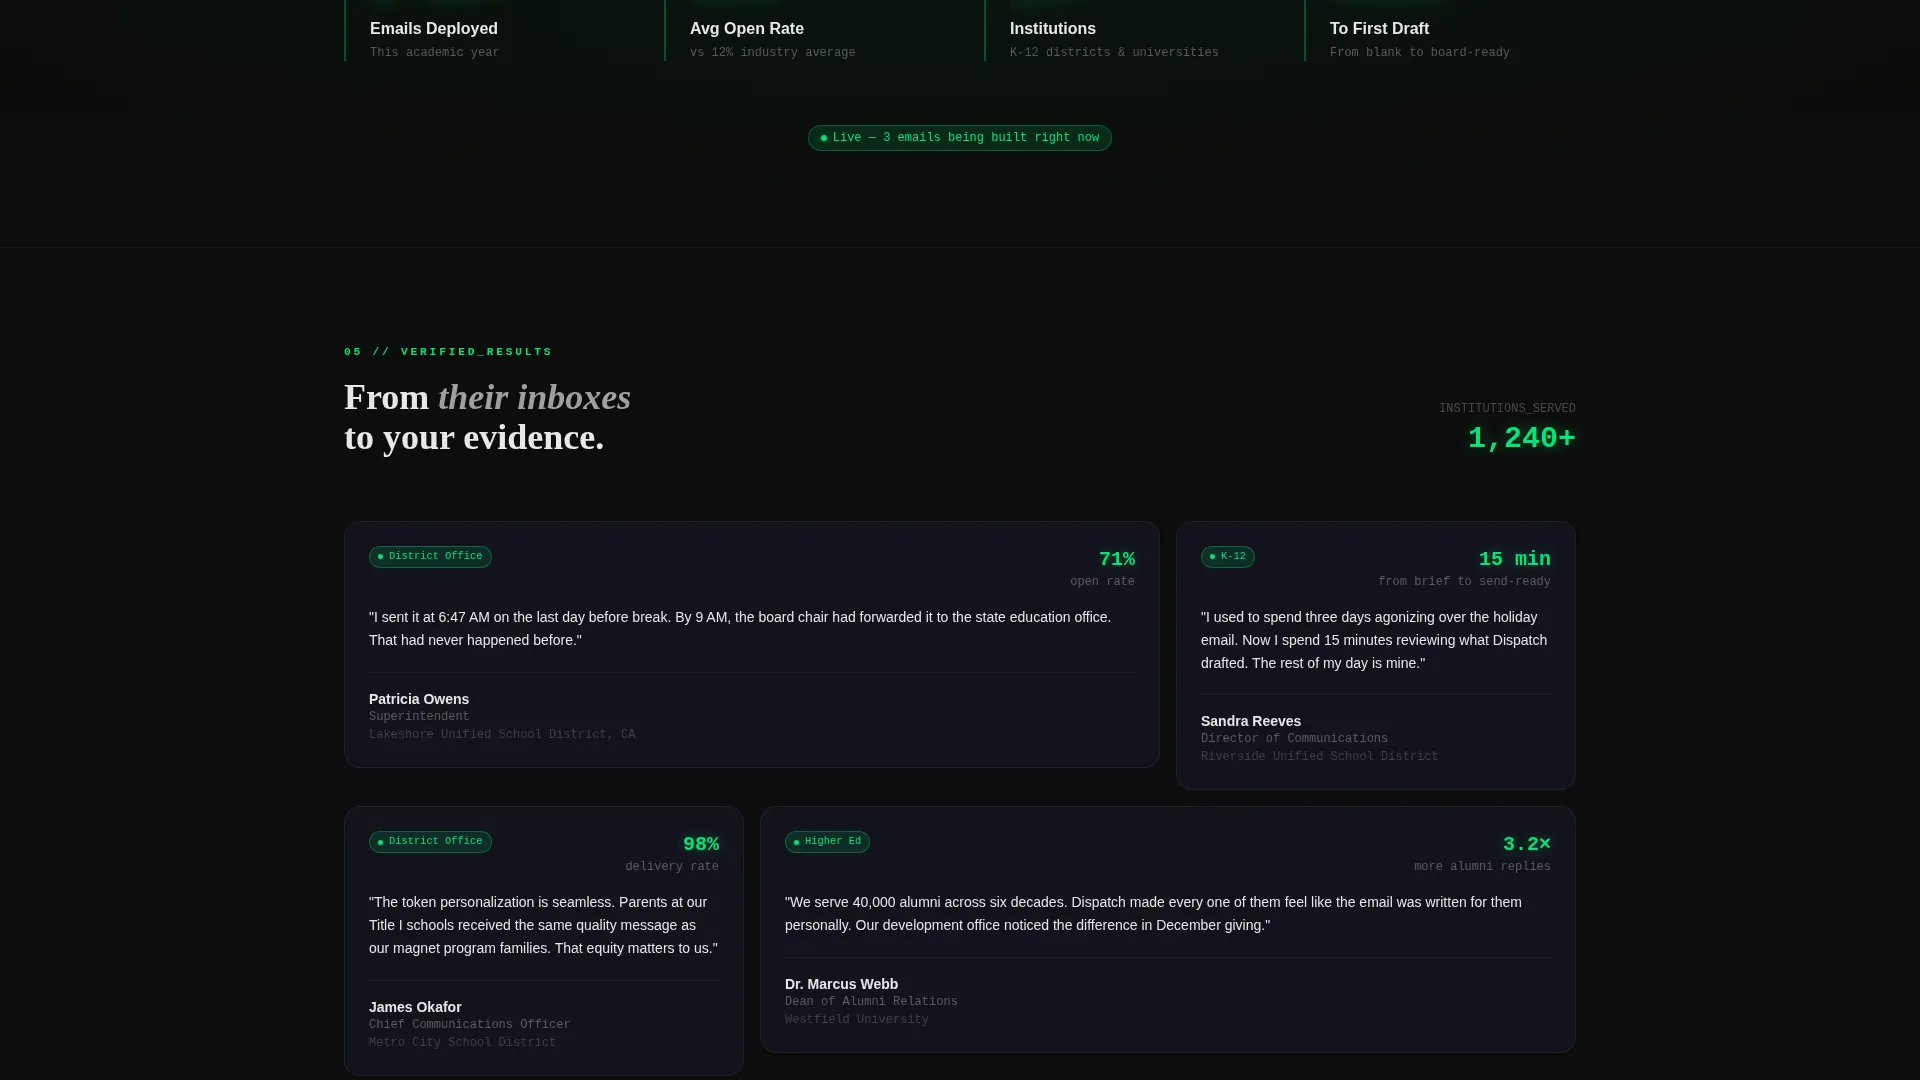1920x1080 pixels.
Task: Click the green dot in the Live status pill
Action: click(x=824, y=138)
